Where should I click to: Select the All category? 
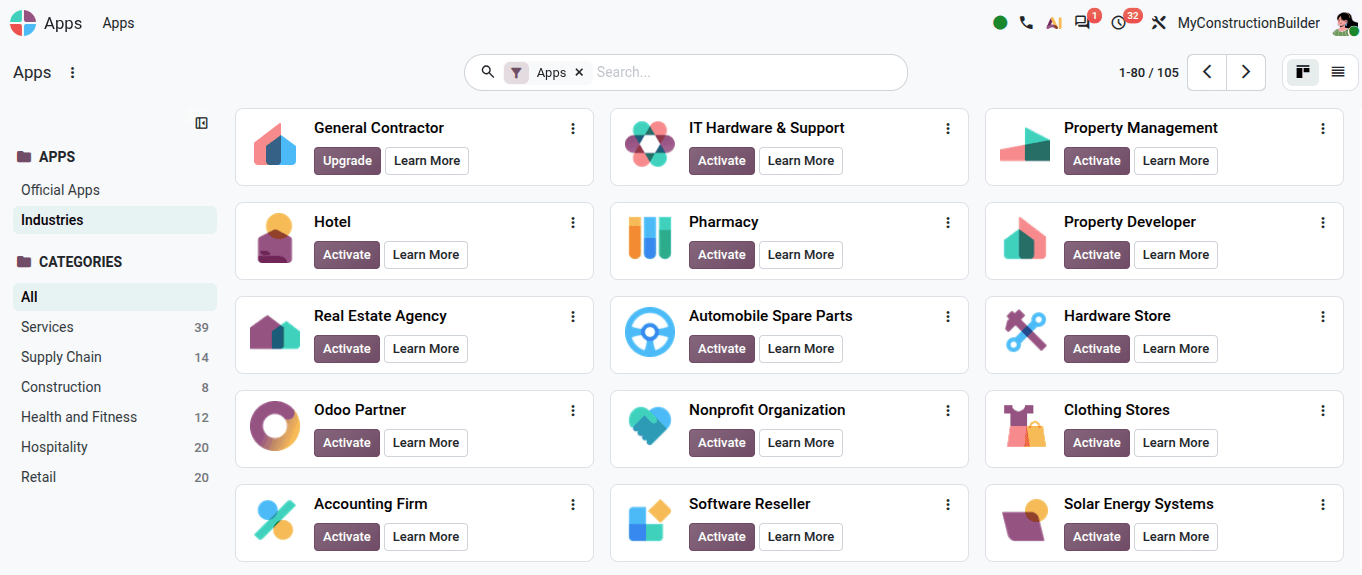pyautogui.click(x=115, y=297)
